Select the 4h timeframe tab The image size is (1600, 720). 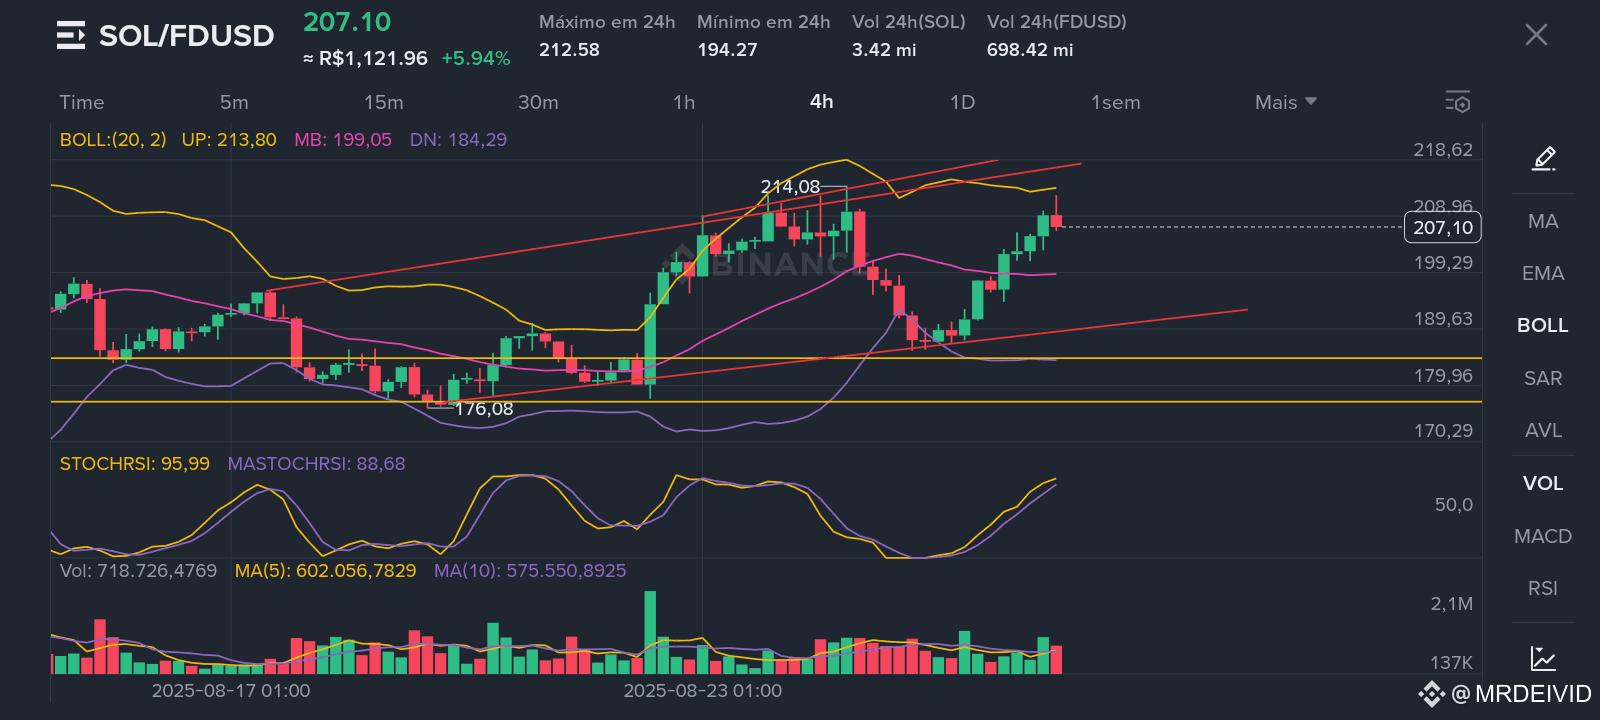822,101
